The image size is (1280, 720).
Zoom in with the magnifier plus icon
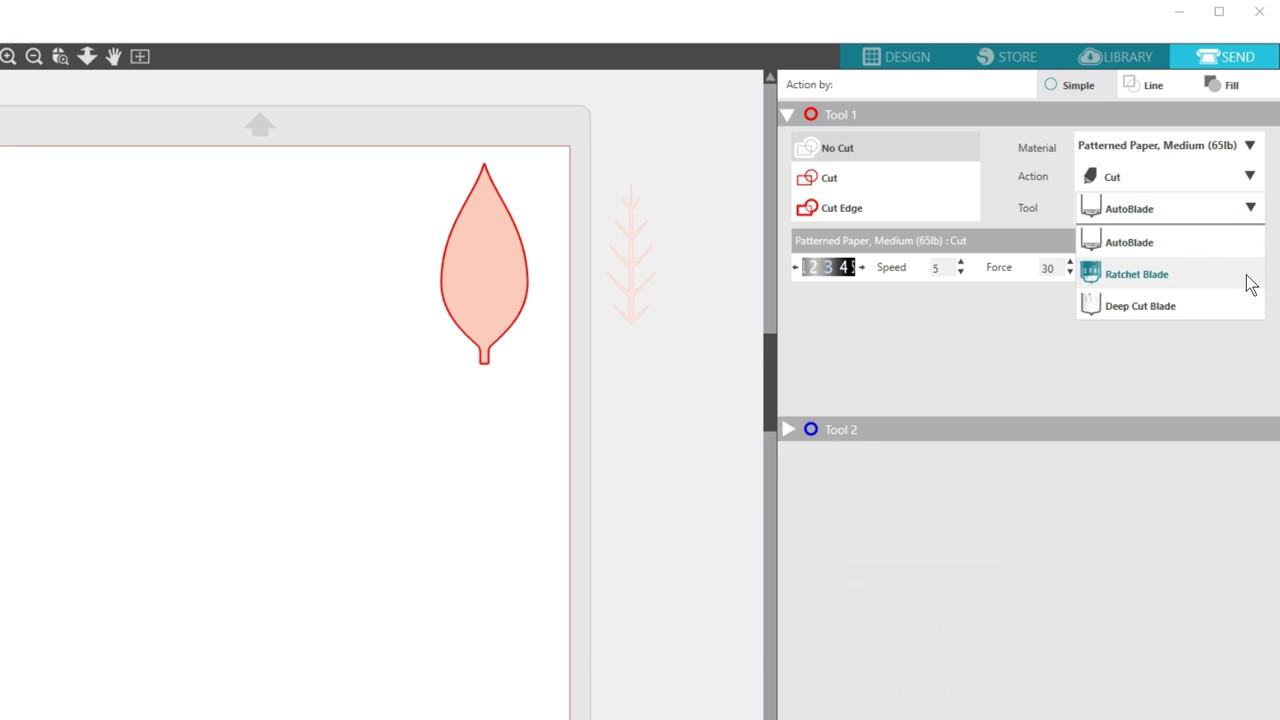[8, 57]
